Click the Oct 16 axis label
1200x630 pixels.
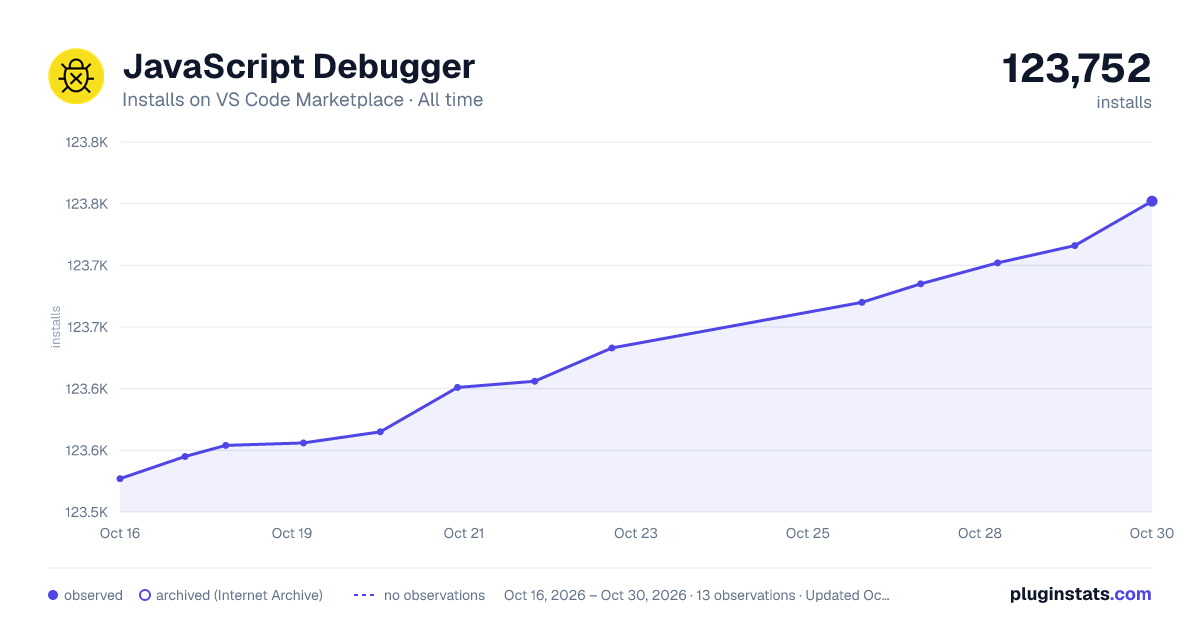pos(120,533)
